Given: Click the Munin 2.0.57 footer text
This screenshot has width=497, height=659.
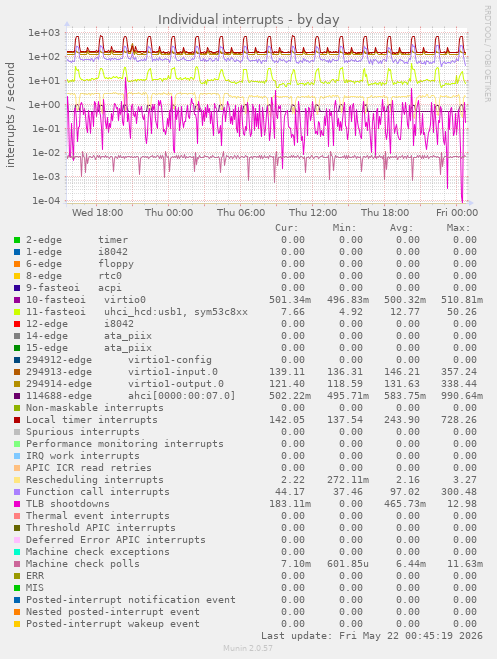Looking at the screenshot, I should tap(248, 648).
